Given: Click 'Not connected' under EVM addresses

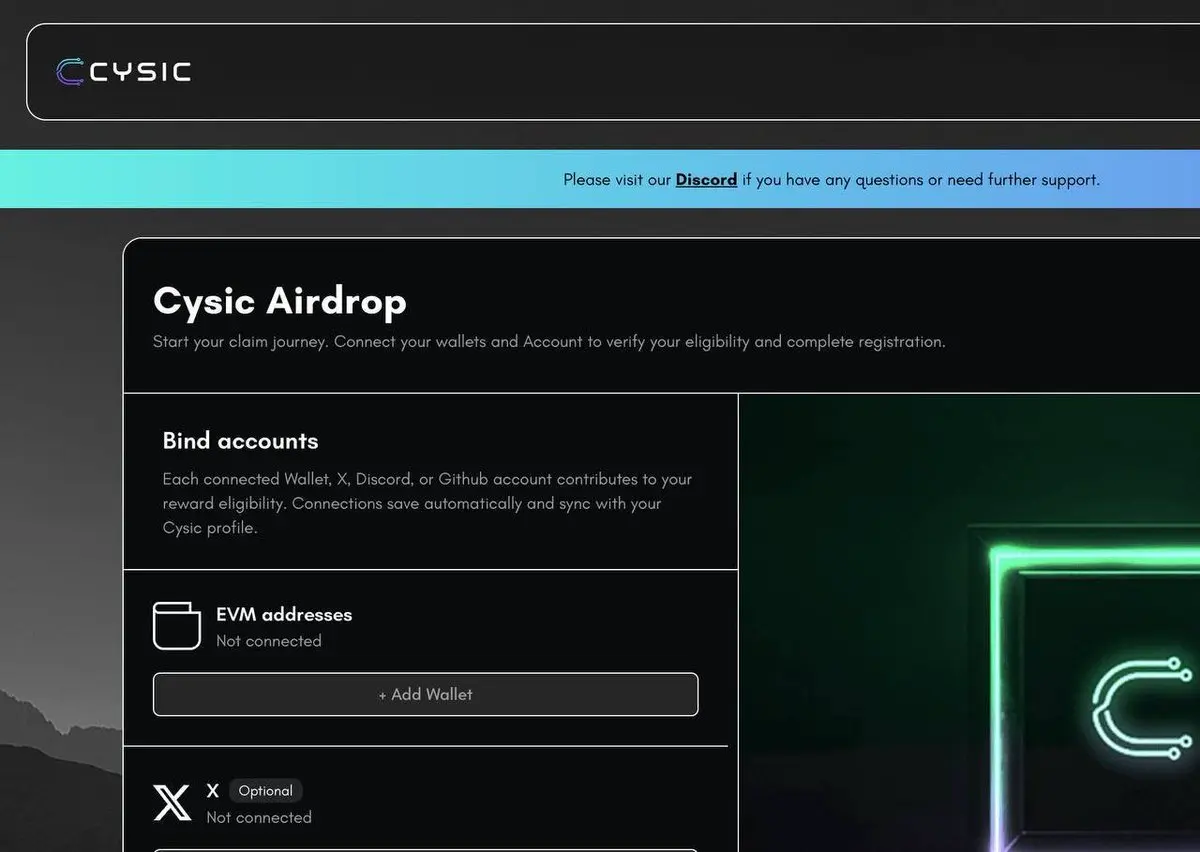Looking at the screenshot, I should coord(269,641).
